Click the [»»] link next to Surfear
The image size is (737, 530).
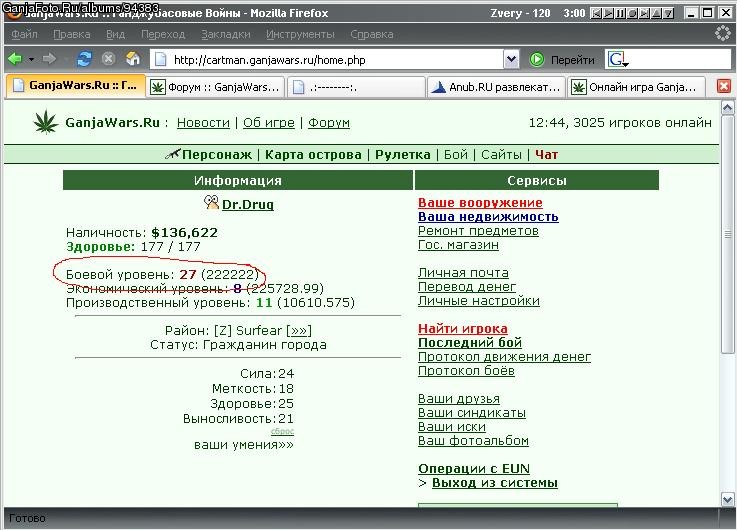click(x=299, y=330)
